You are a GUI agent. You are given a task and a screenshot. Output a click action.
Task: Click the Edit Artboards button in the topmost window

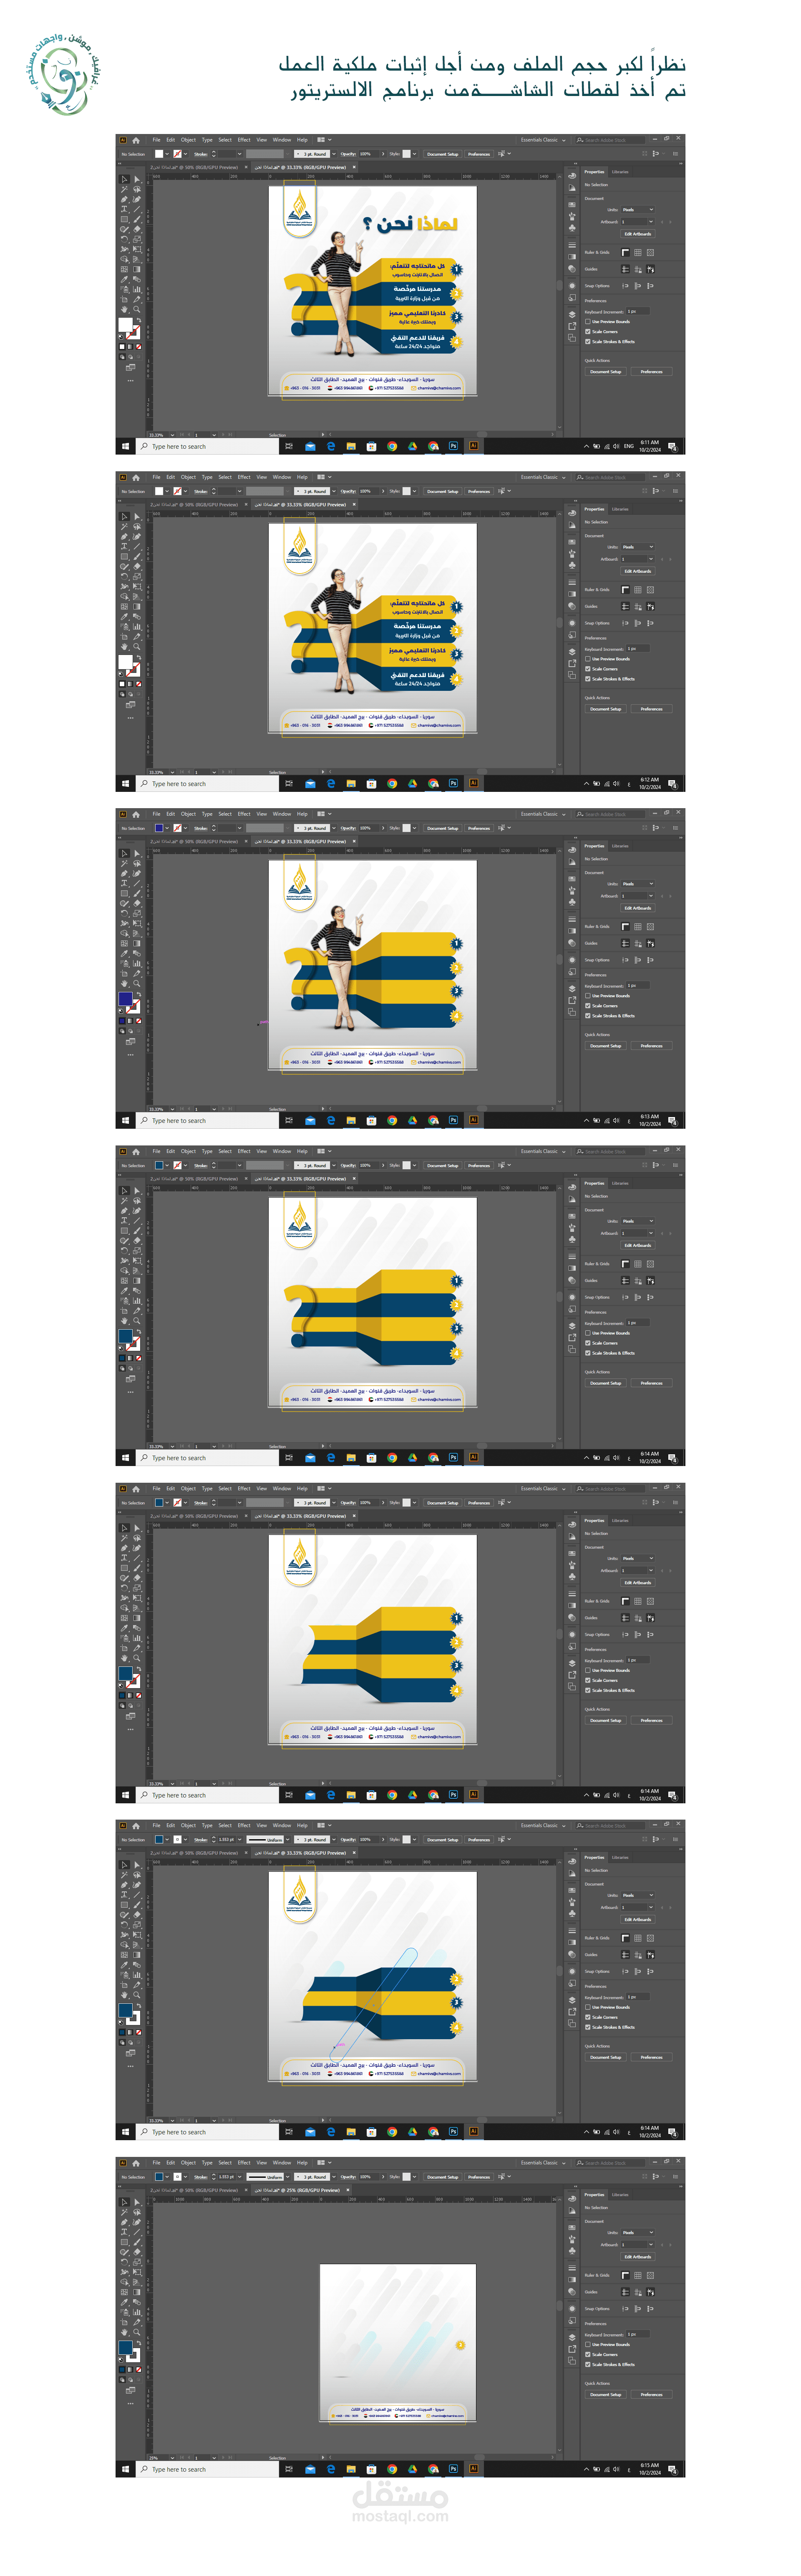click(638, 234)
